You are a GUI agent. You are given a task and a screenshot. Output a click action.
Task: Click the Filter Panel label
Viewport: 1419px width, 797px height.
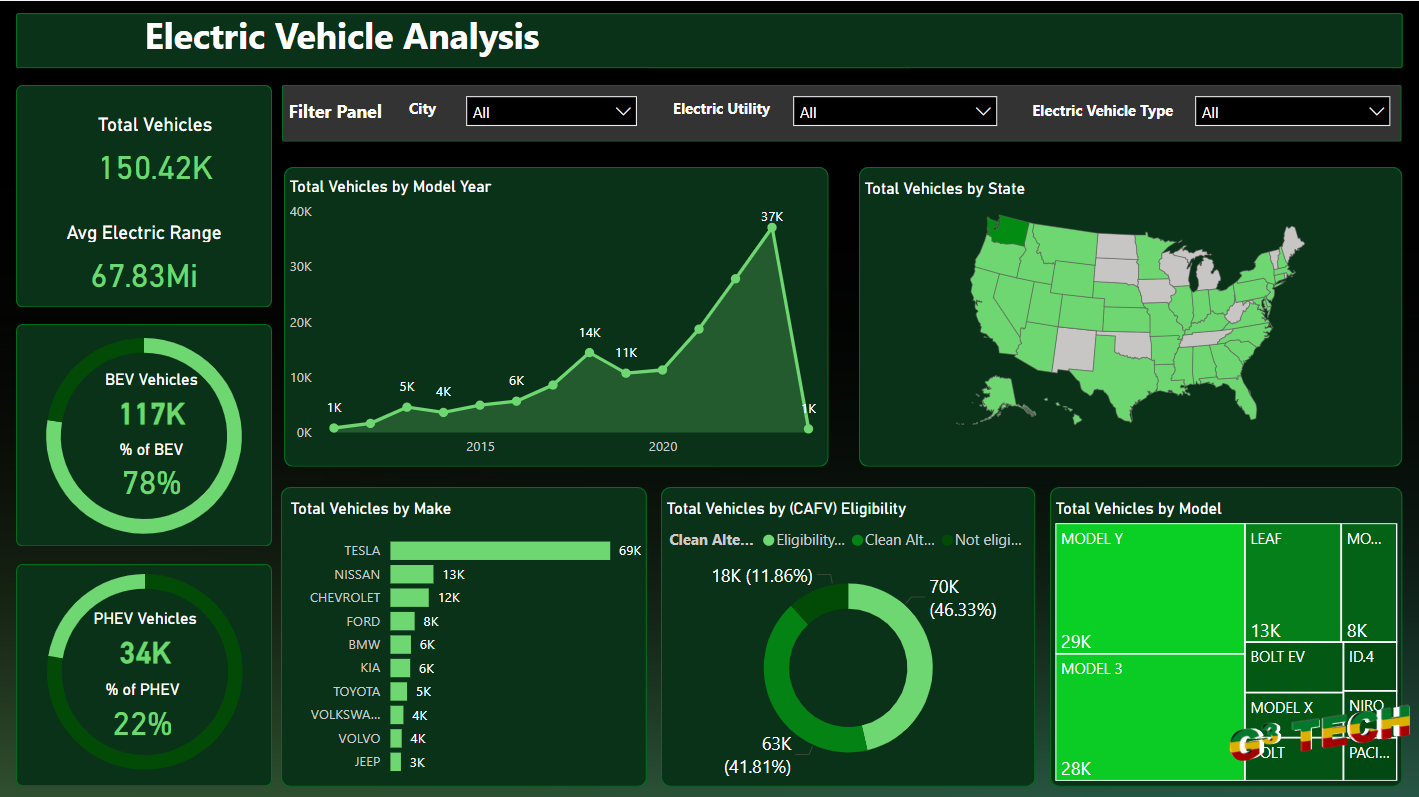[x=335, y=112]
